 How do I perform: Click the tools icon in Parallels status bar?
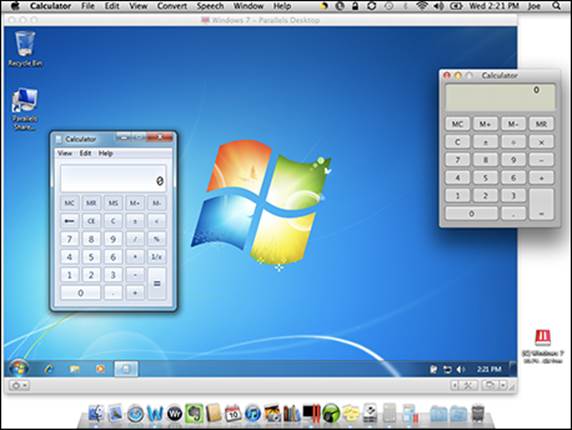pos(468,385)
